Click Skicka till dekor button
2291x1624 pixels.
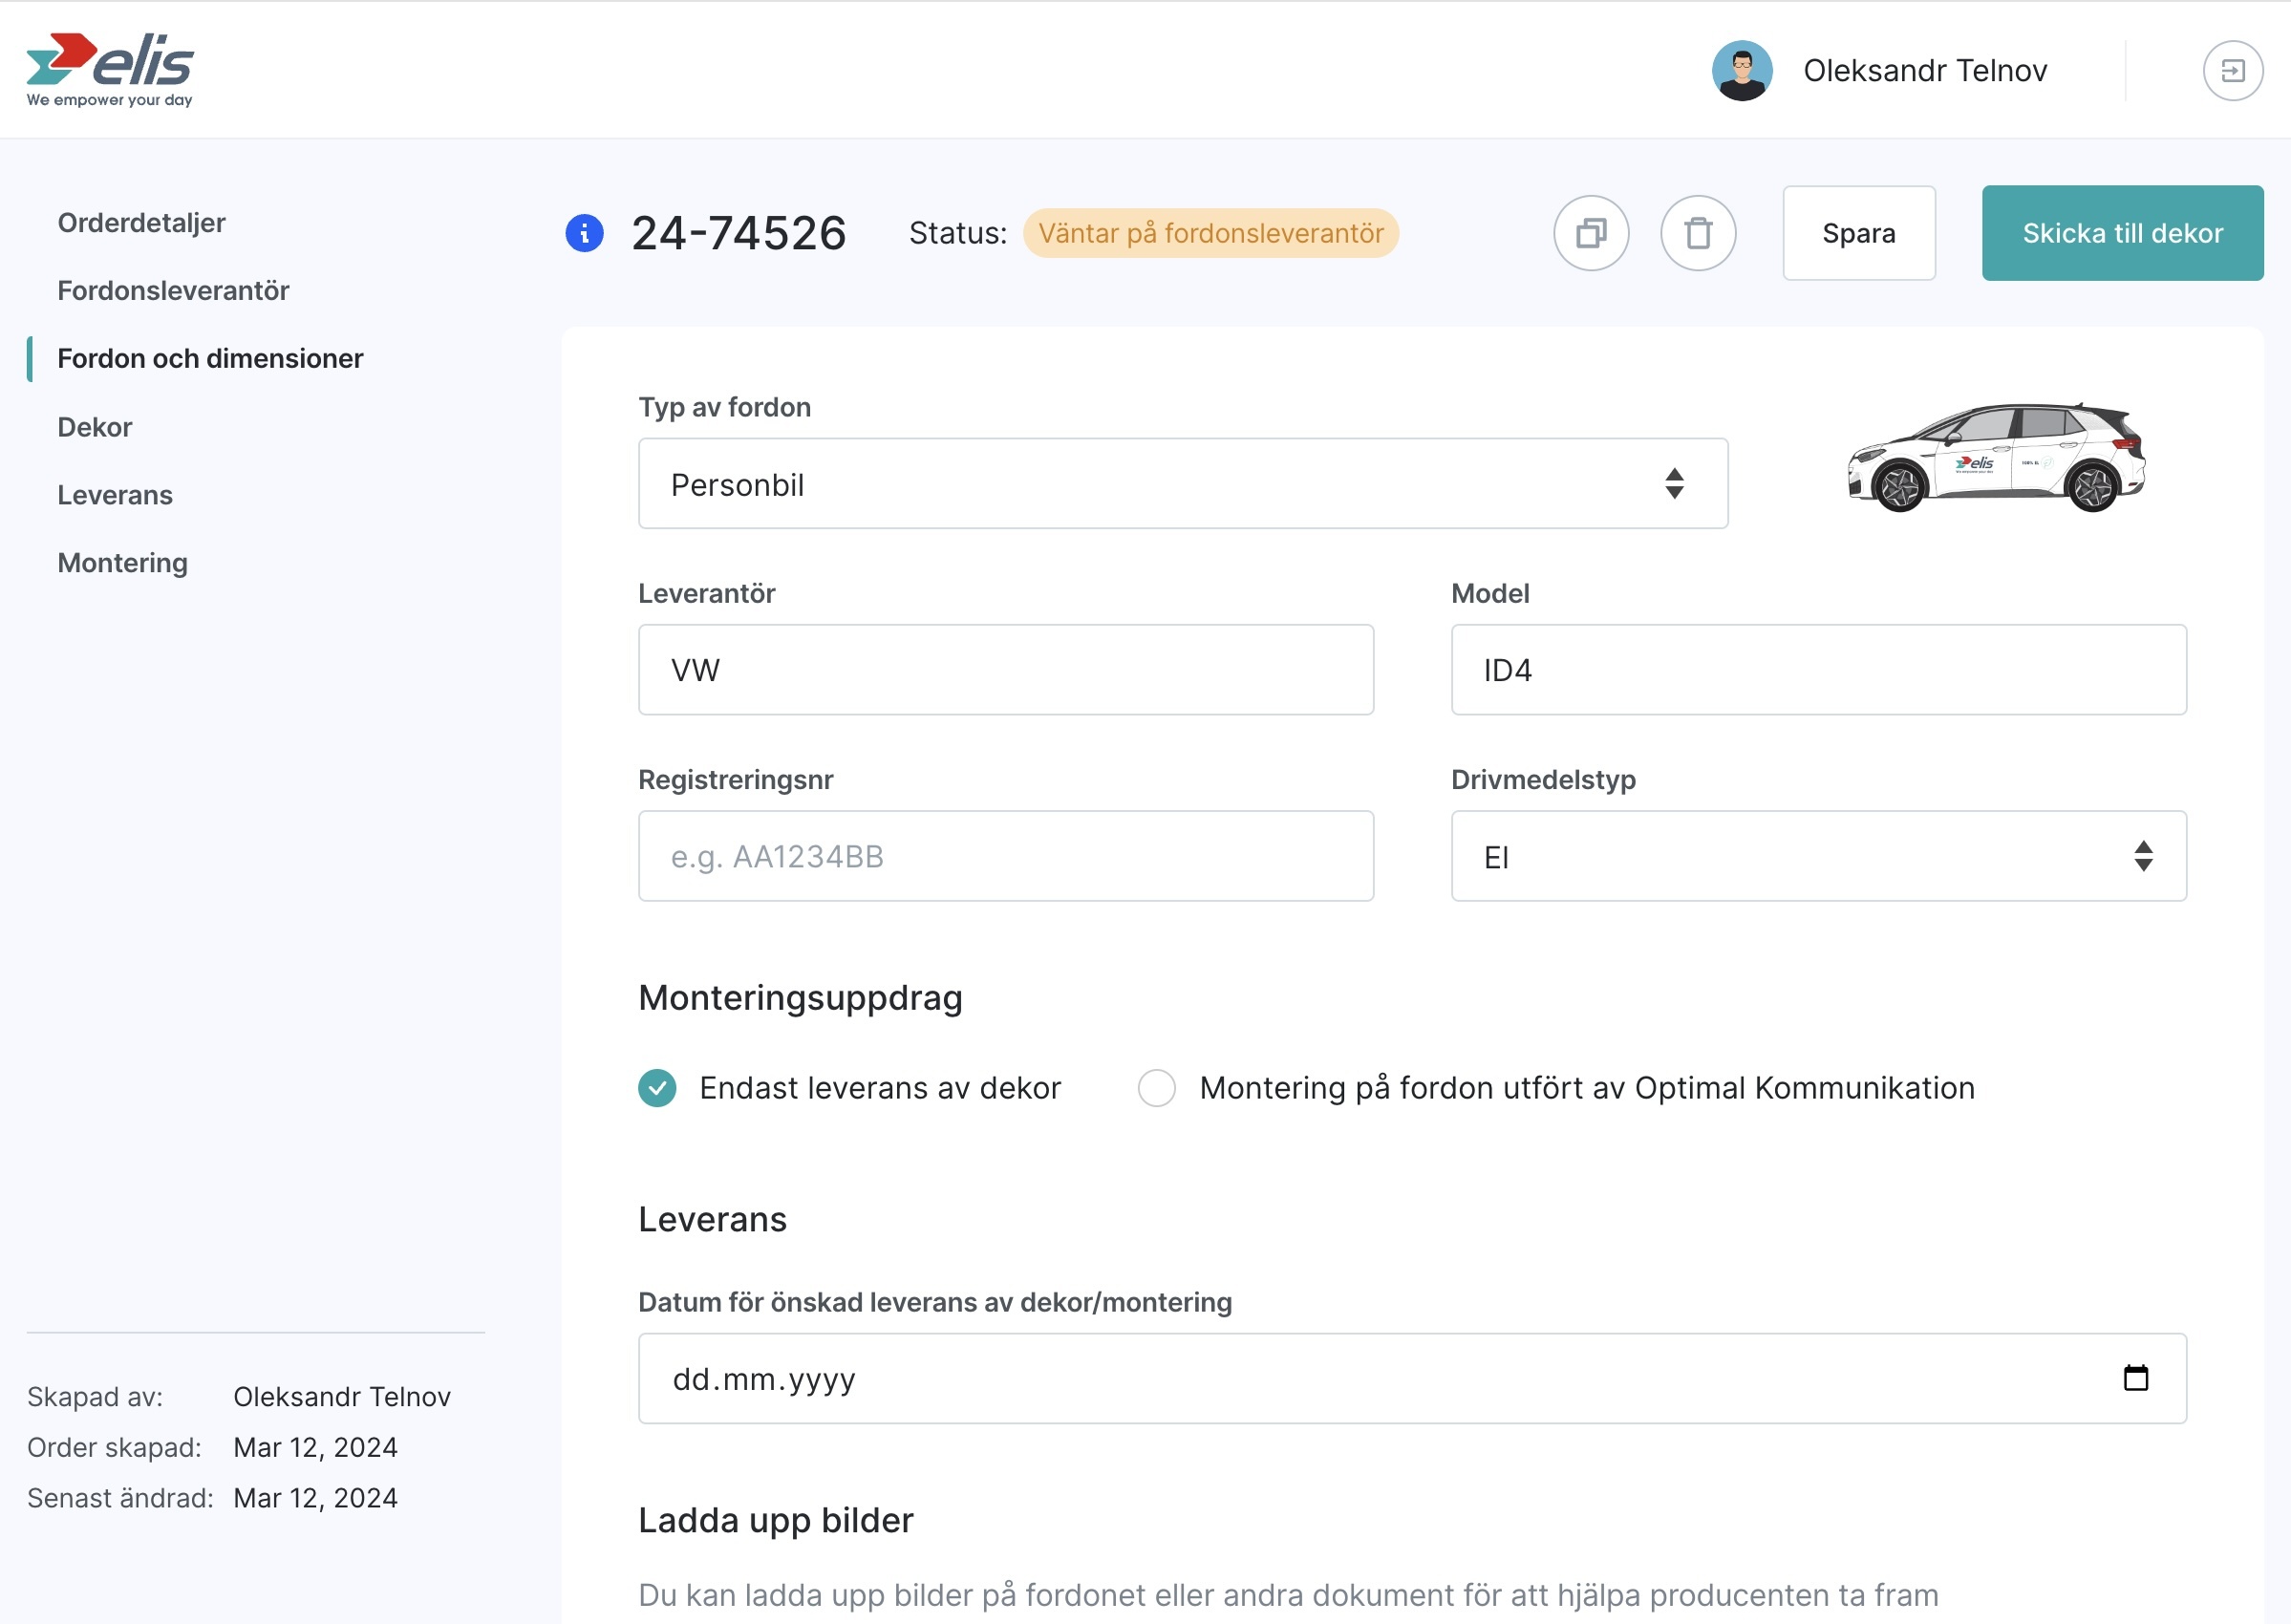pyautogui.click(x=2123, y=233)
